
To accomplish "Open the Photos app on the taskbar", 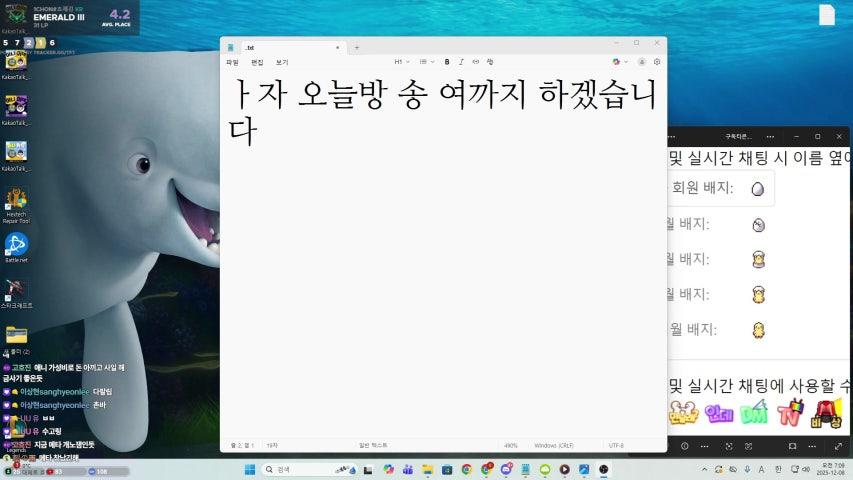I will click(x=584, y=469).
